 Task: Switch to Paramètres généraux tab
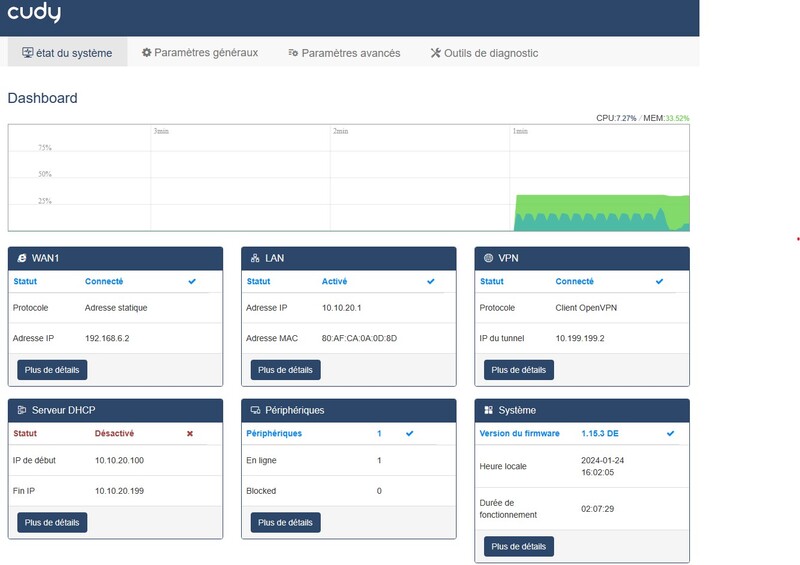pos(200,53)
